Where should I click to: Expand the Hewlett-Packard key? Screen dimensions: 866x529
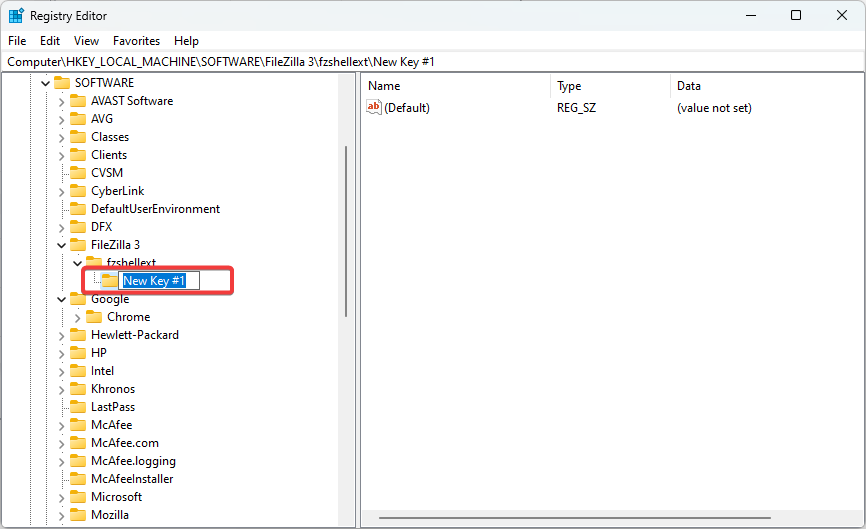coord(61,335)
